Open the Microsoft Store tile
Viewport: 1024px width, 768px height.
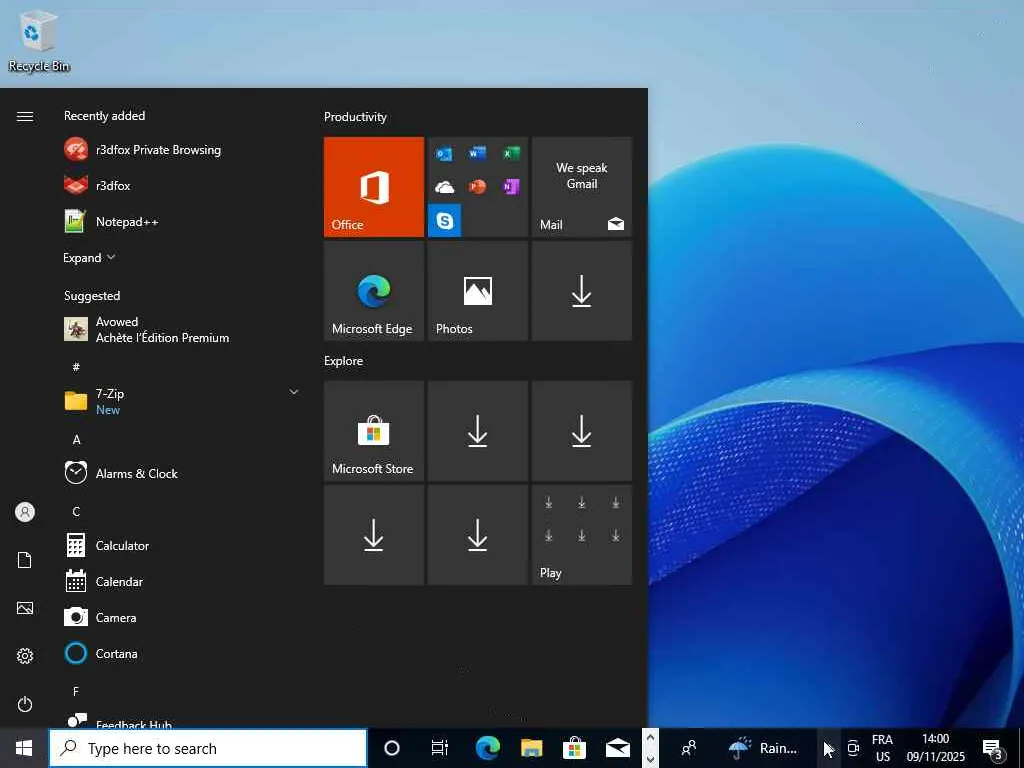[374, 431]
